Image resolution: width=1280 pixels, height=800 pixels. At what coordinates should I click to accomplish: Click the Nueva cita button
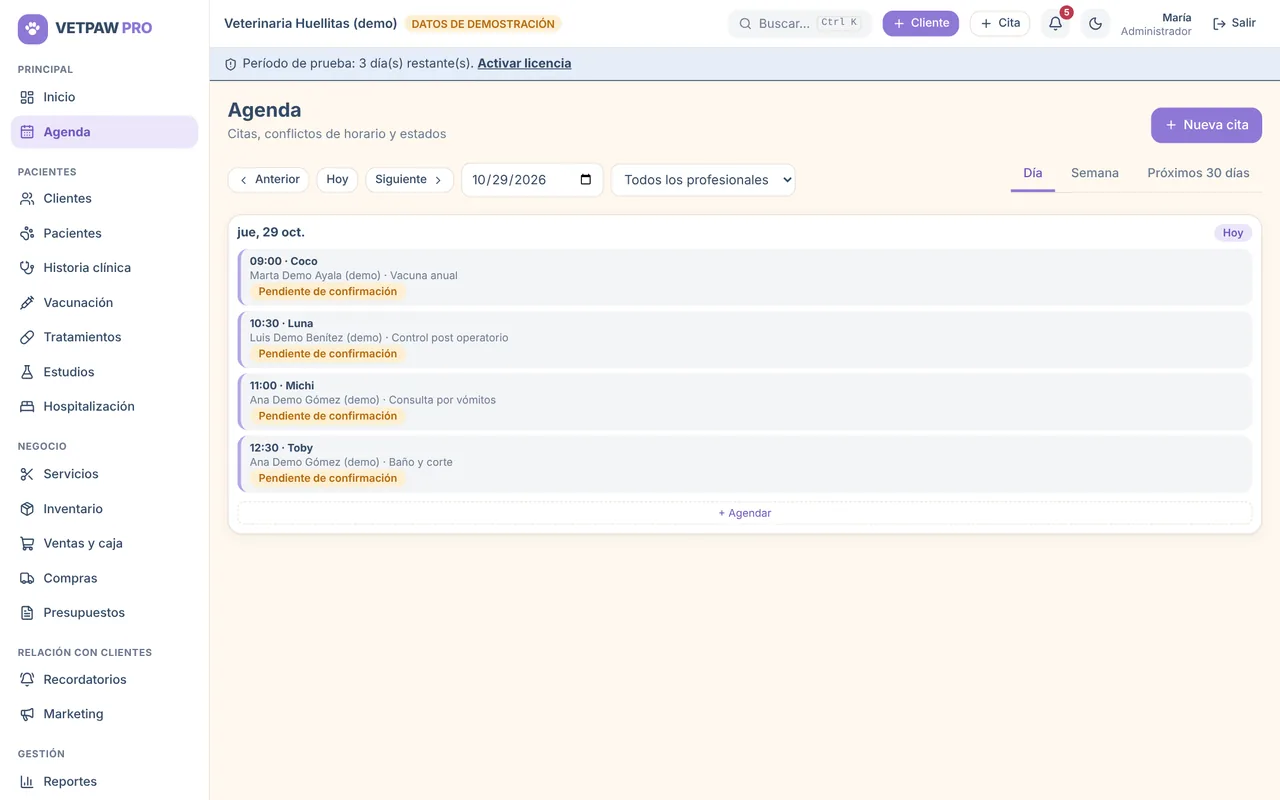1206,125
